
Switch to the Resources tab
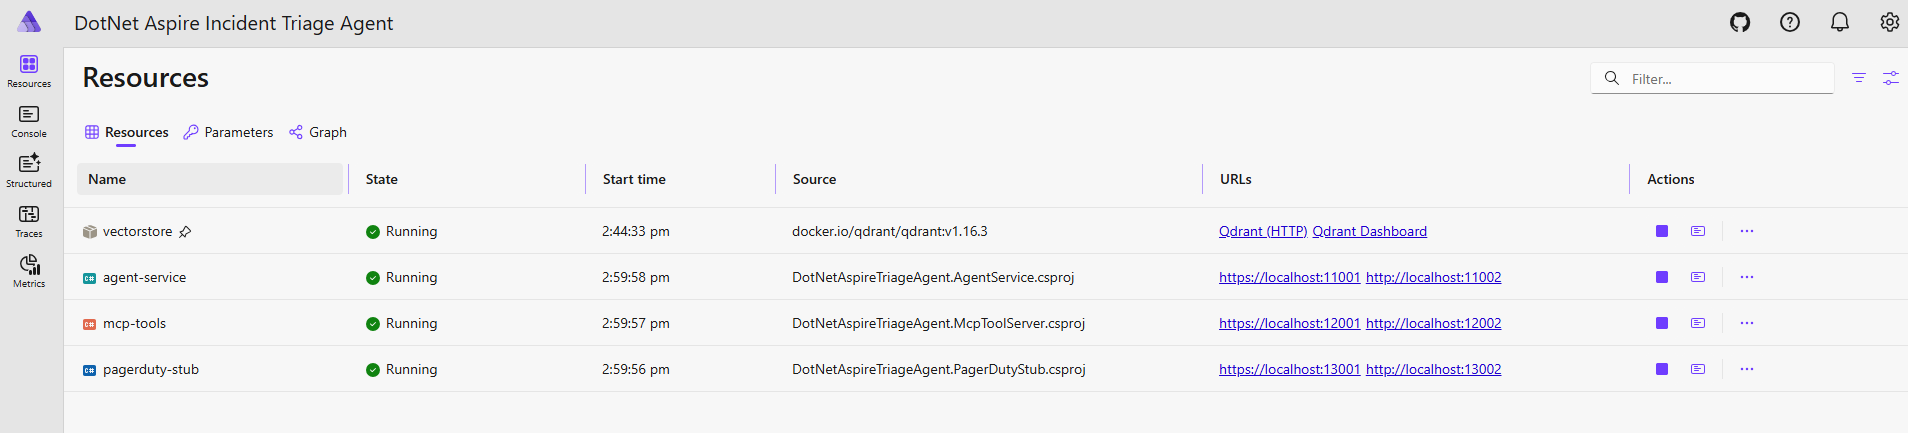pyautogui.click(x=126, y=132)
